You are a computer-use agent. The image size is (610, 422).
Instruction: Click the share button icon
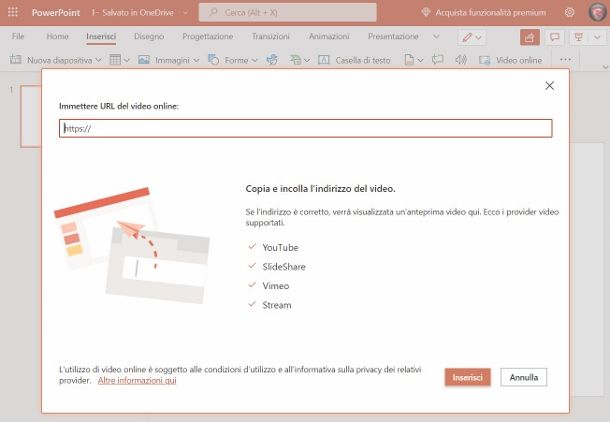530,37
